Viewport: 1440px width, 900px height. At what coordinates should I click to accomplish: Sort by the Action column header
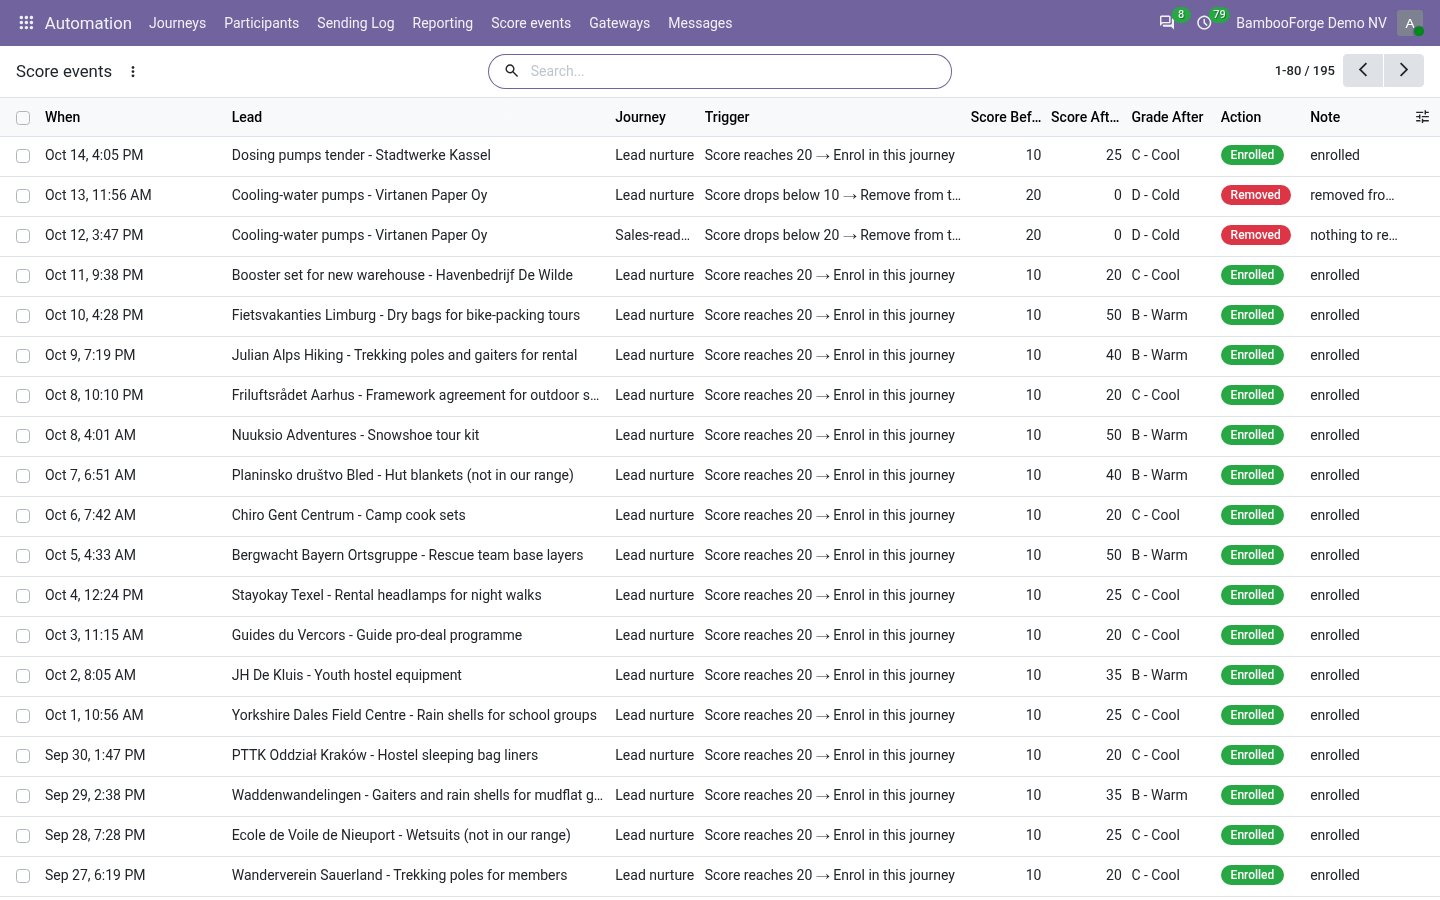(x=1241, y=117)
